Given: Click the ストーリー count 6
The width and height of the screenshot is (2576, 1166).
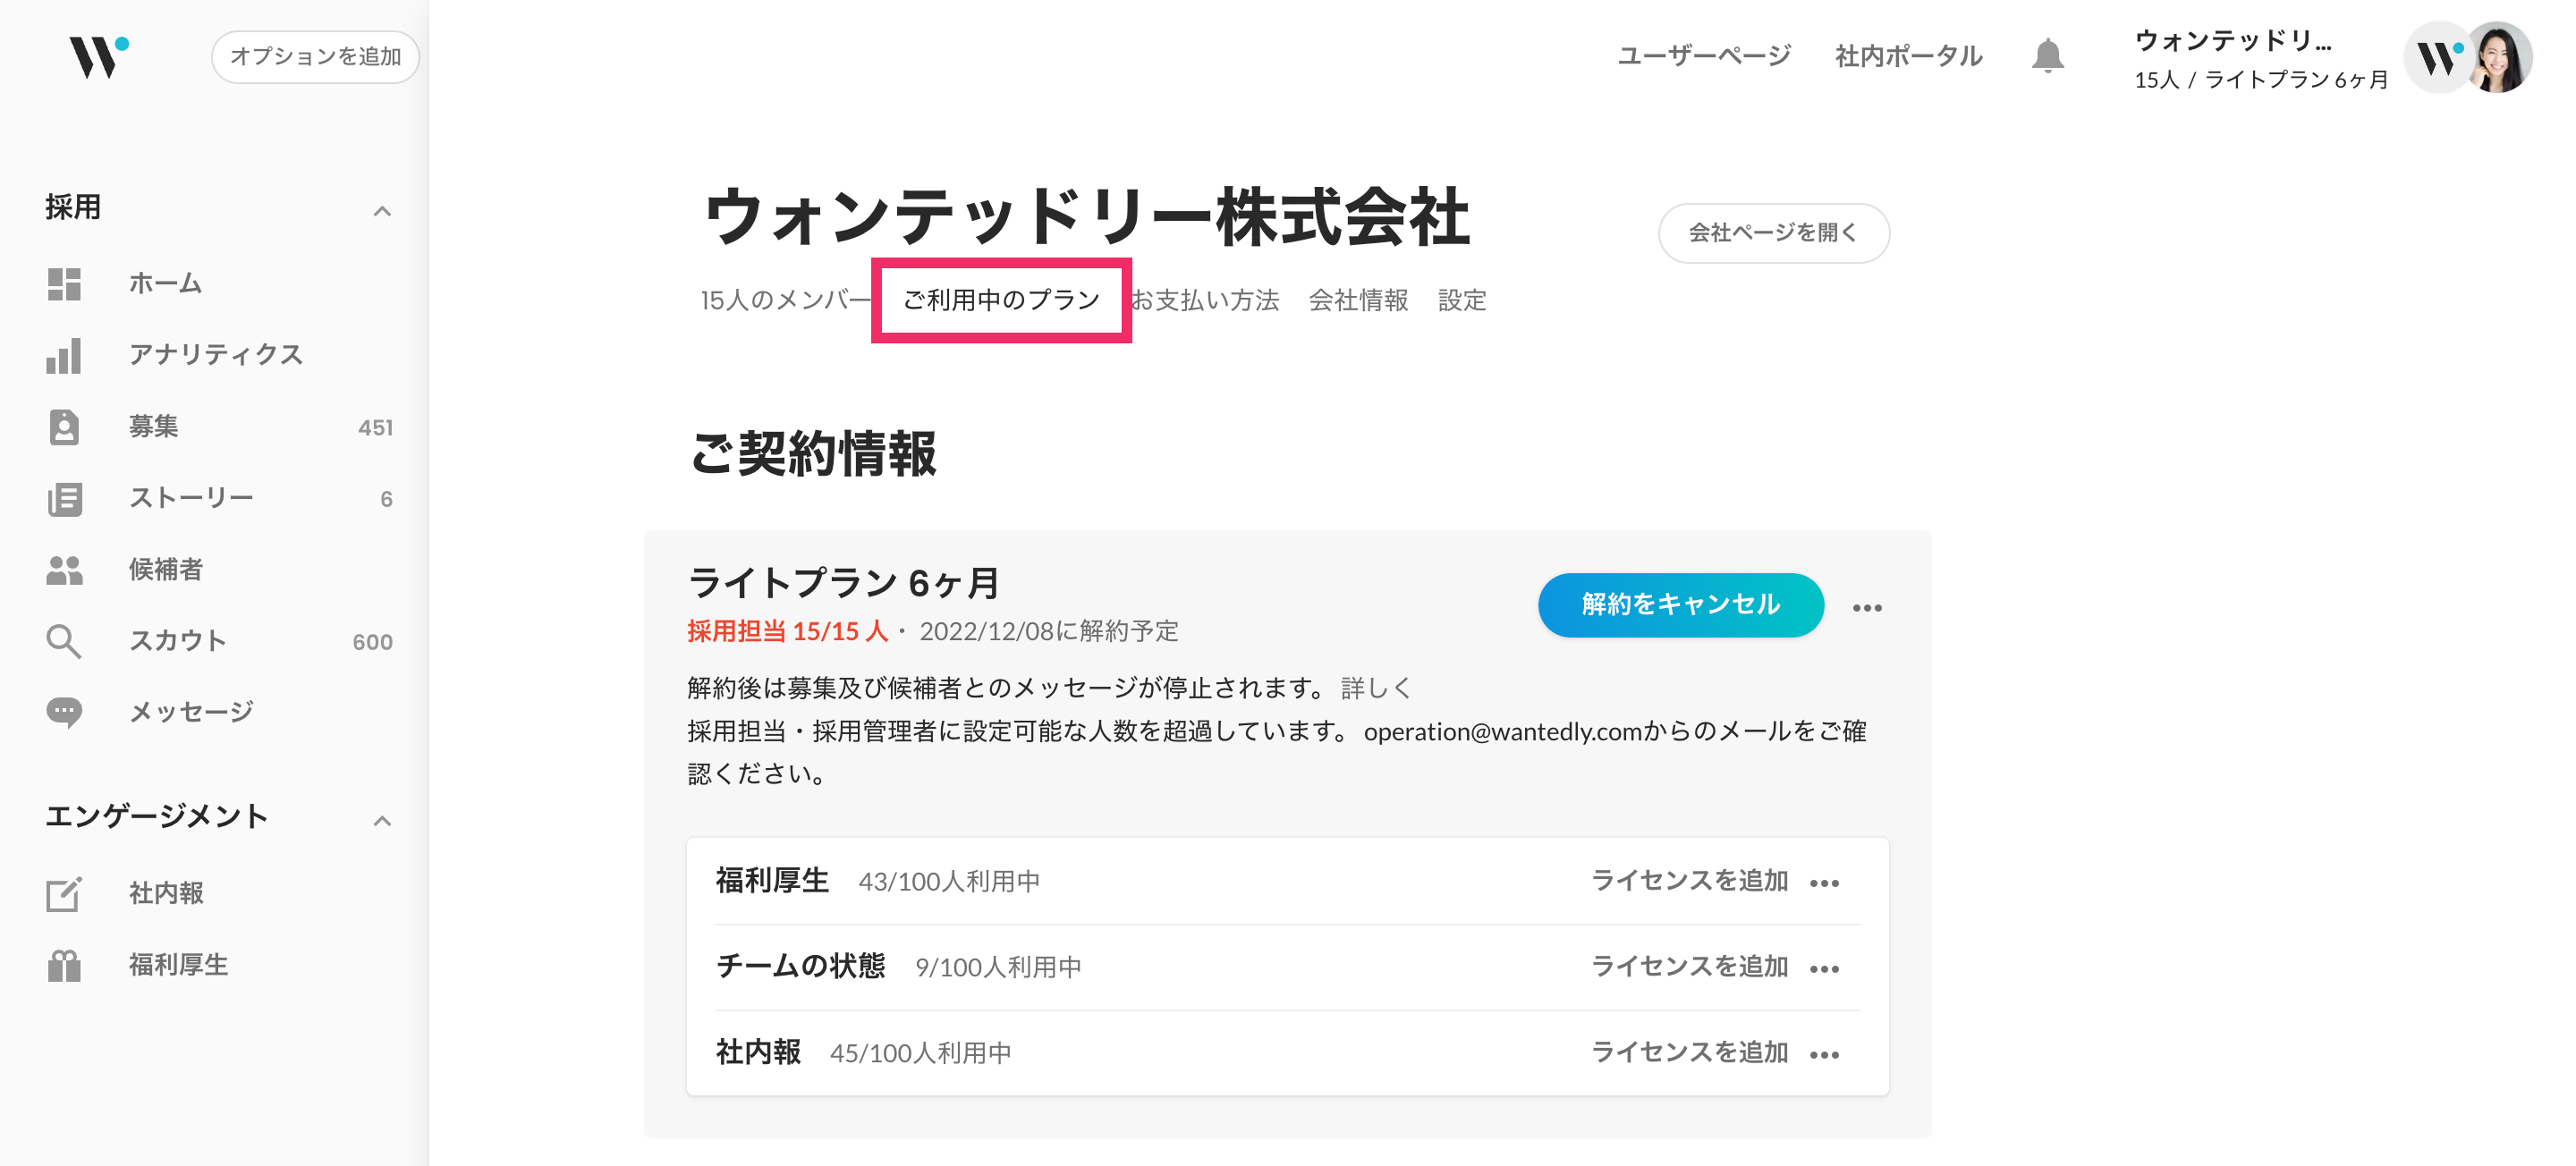Looking at the screenshot, I should click(x=386, y=499).
